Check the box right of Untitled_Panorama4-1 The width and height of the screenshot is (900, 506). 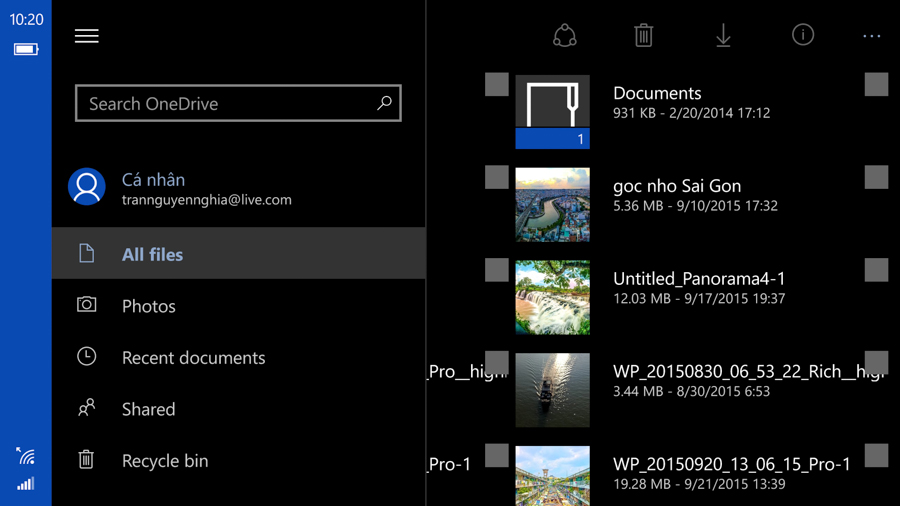coord(876,270)
